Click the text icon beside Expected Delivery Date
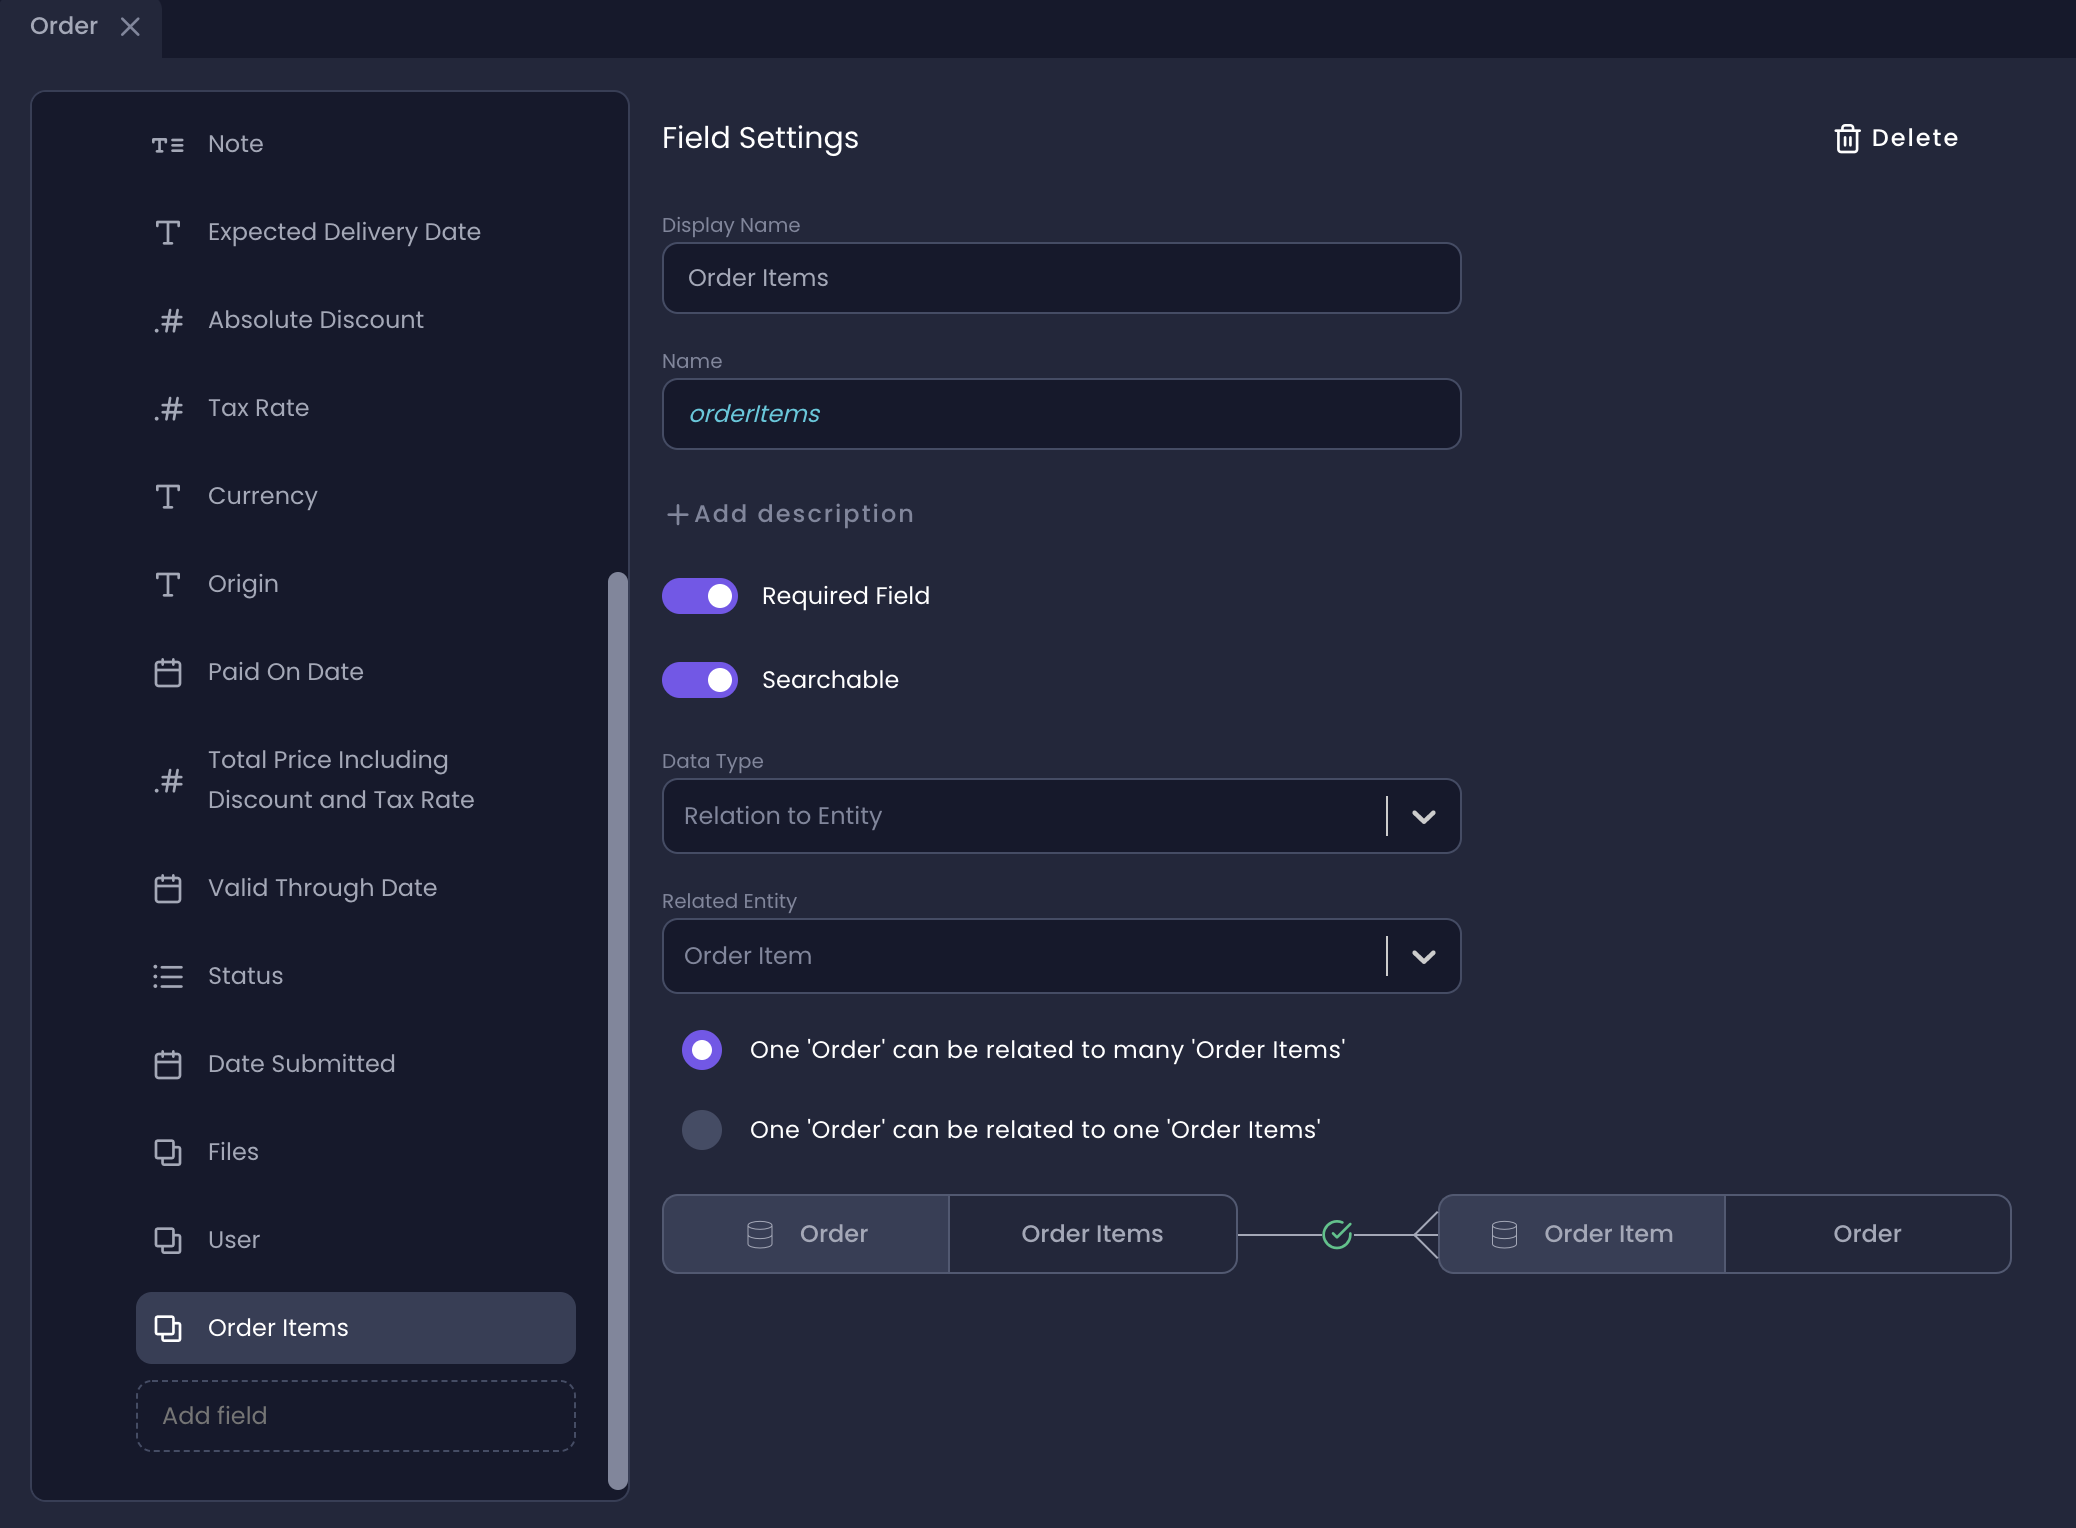The image size is (2076, 1528). (168, 232)
